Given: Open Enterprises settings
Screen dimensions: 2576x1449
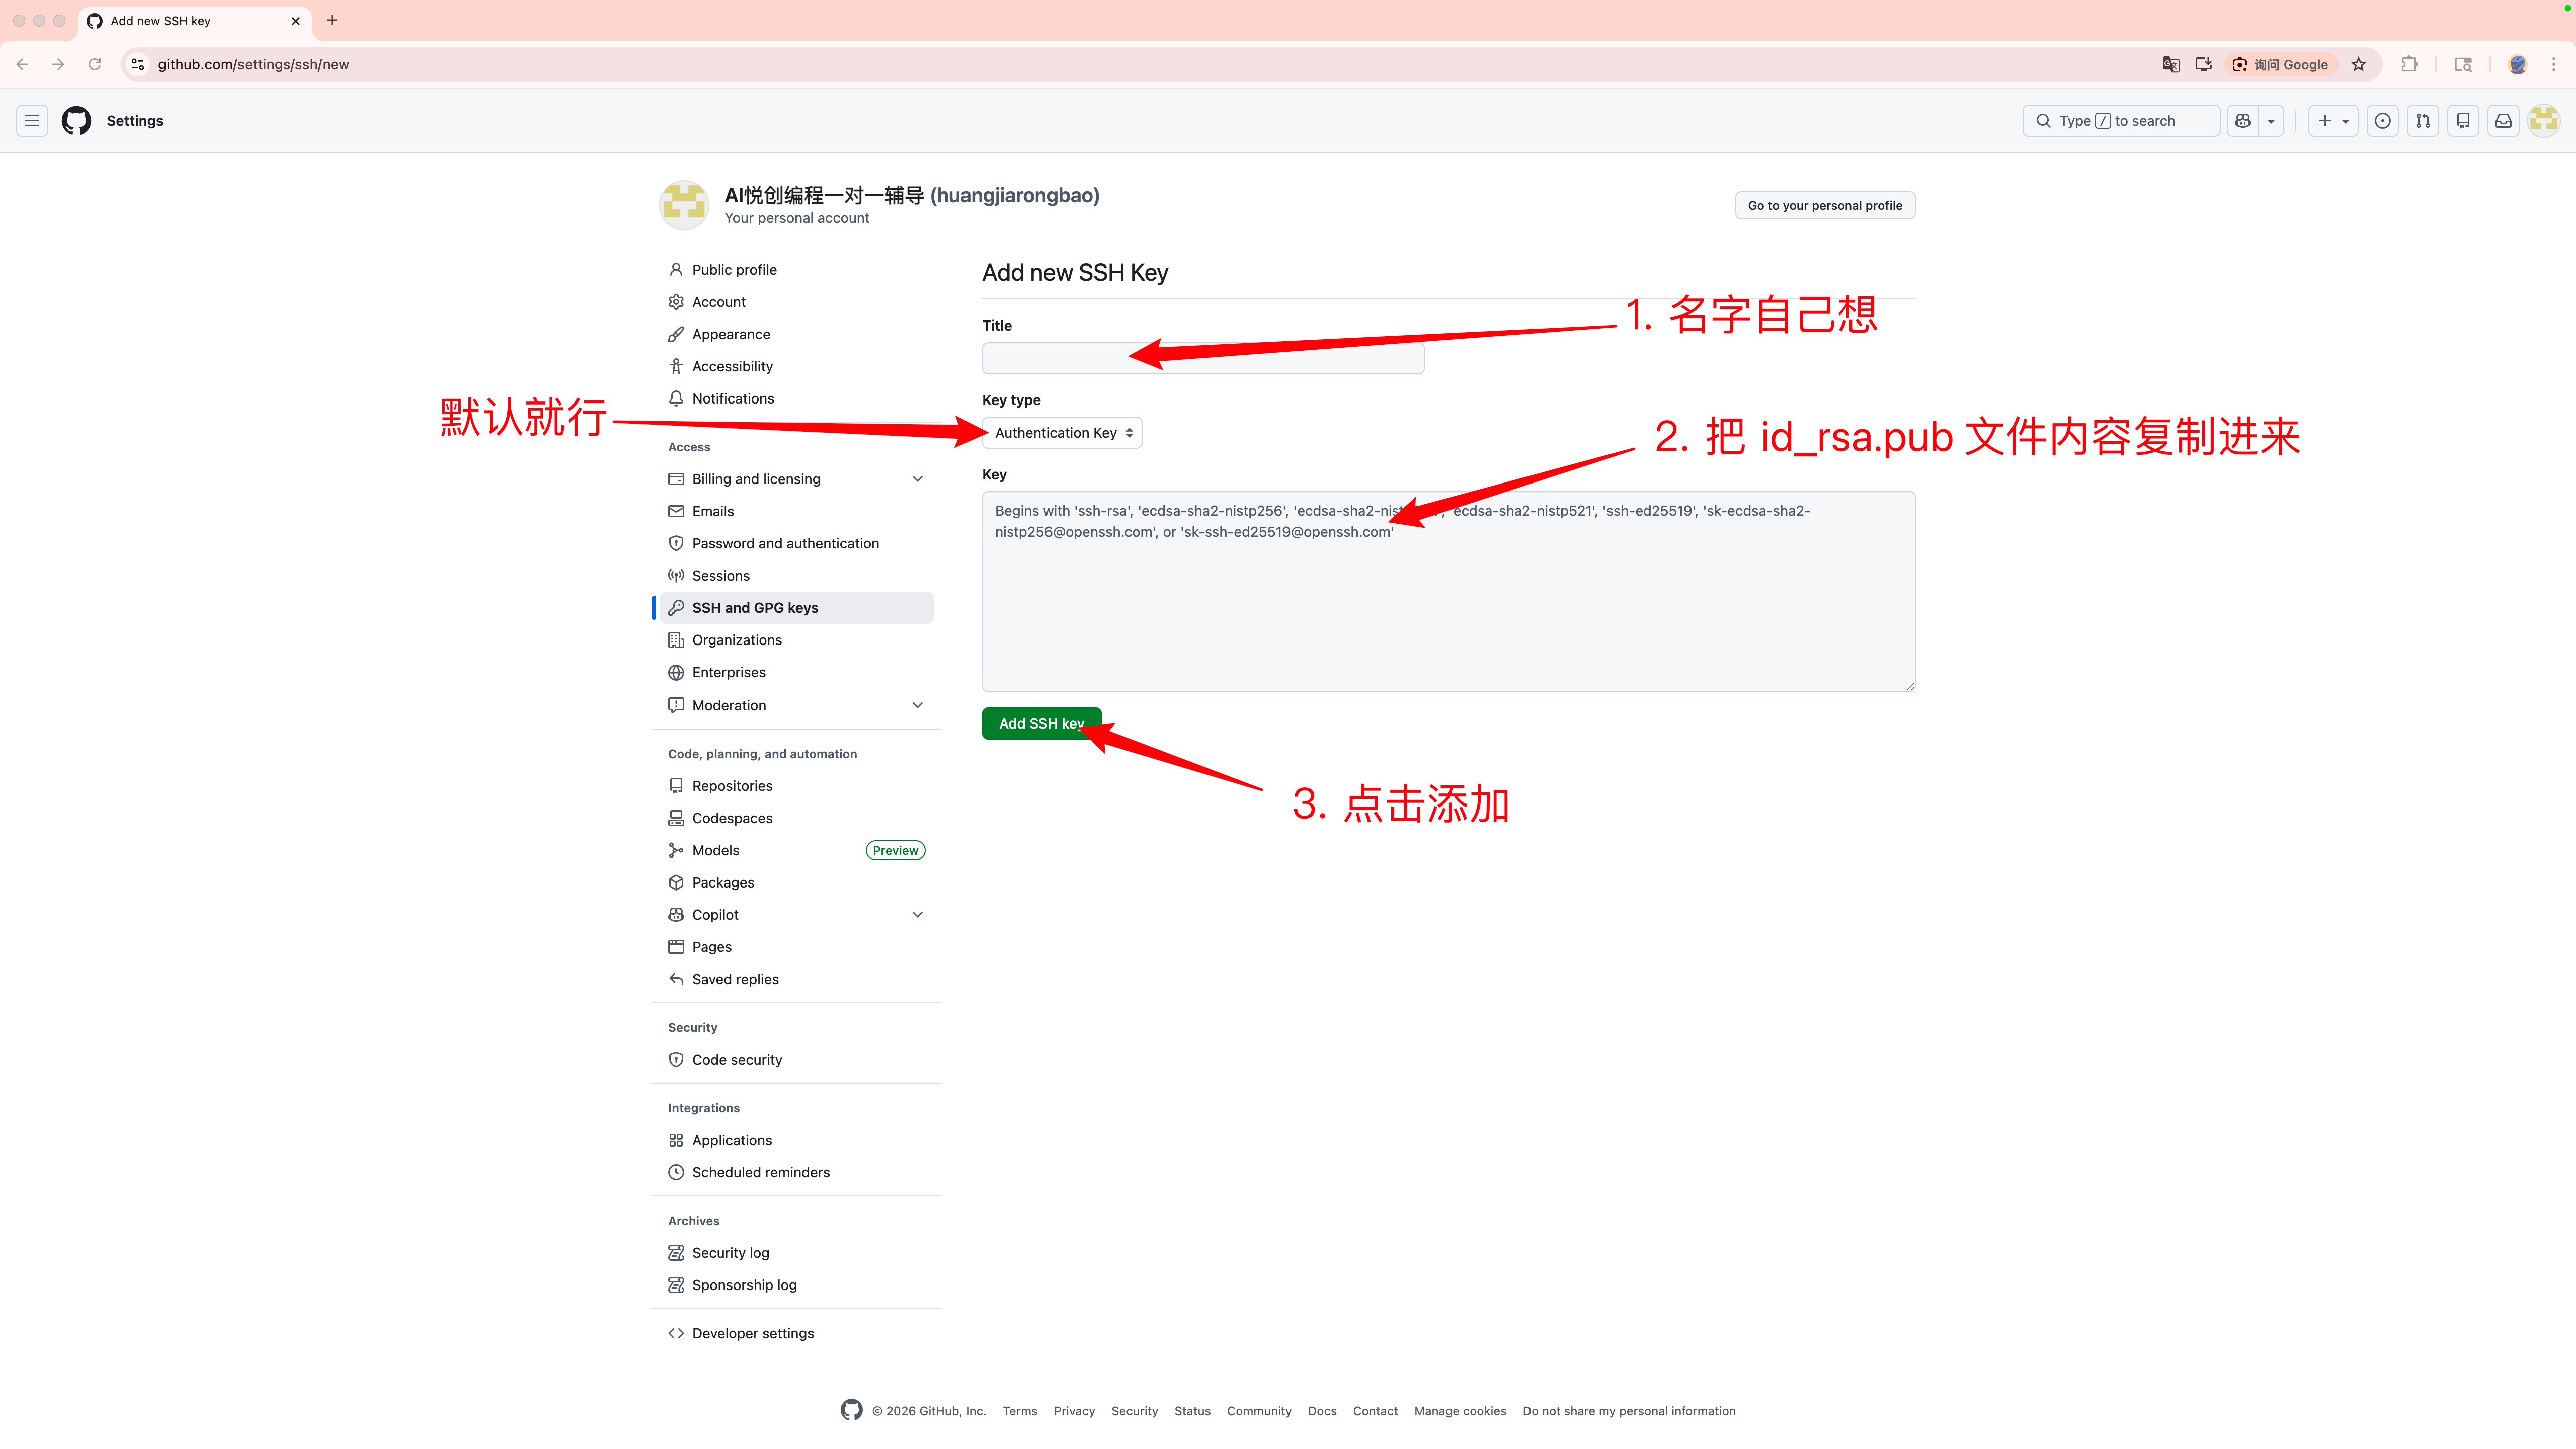Looking at the screenshot, I should 796,672.
